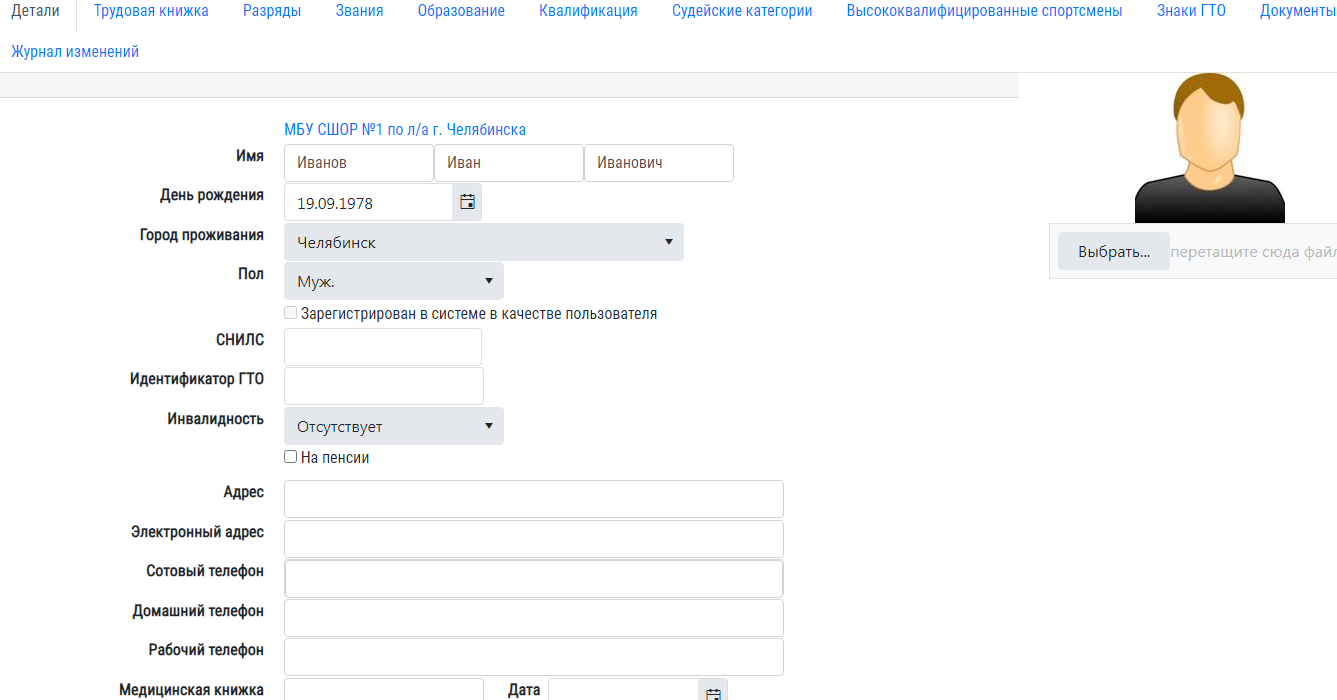This screenshot has width=1337, height=700.
Task: Open the Судейские категории tab
Action: (x=742, y=11)
